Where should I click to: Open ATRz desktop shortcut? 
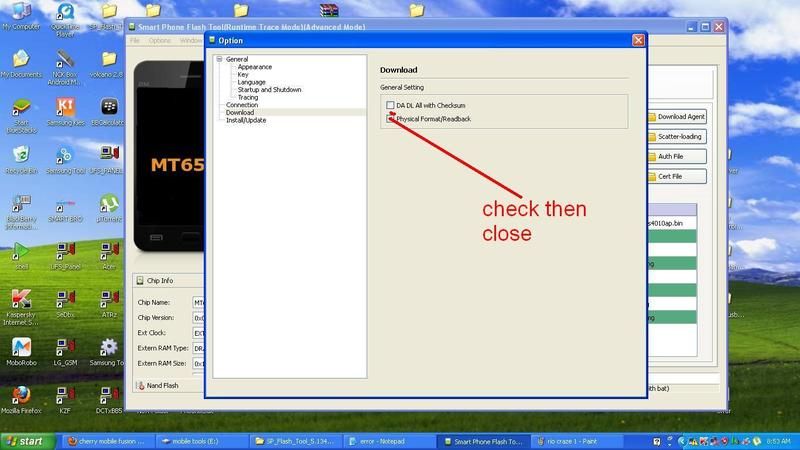pyautogui.click(x=109, y=304)
